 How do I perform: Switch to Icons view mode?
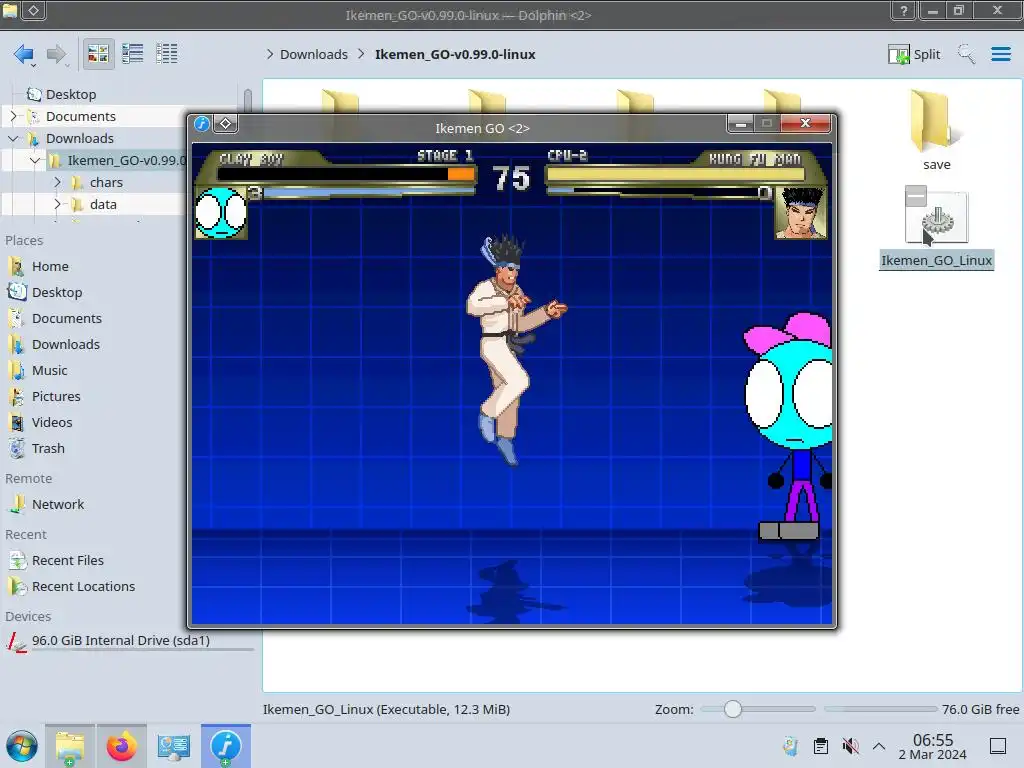[x=98, y=54]
